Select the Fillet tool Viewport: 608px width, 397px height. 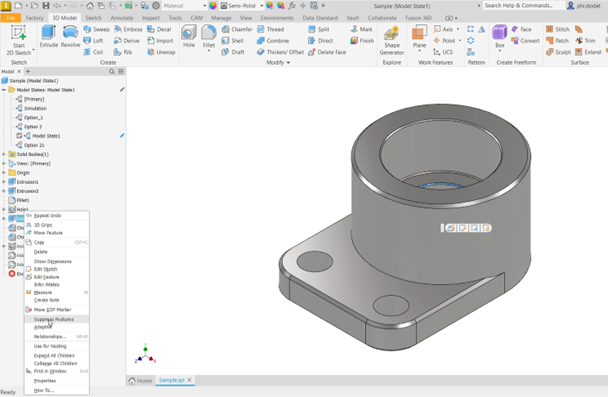pos(209,38)
